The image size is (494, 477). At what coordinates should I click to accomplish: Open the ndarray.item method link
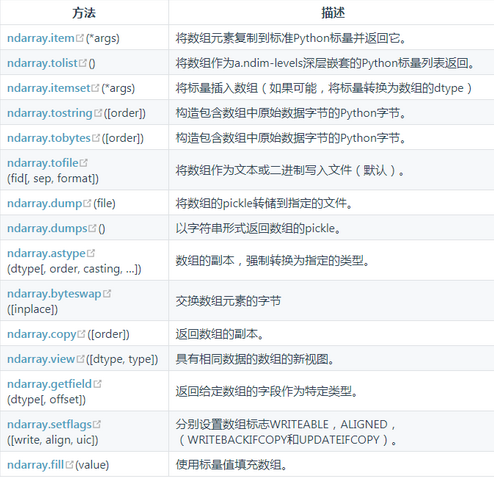pos(41,38)
